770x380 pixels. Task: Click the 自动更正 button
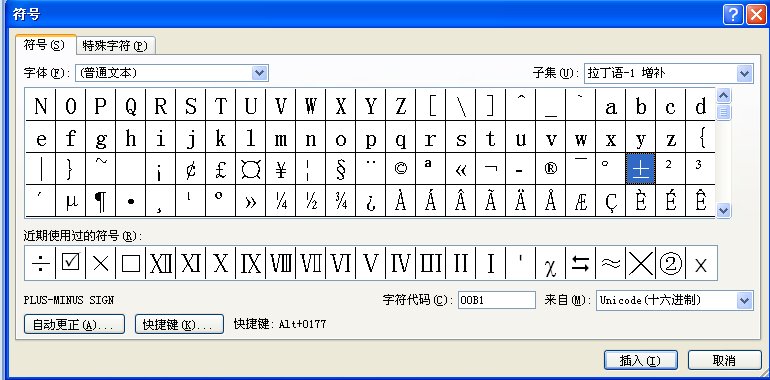pyautogui.click(x=74, y=325)
